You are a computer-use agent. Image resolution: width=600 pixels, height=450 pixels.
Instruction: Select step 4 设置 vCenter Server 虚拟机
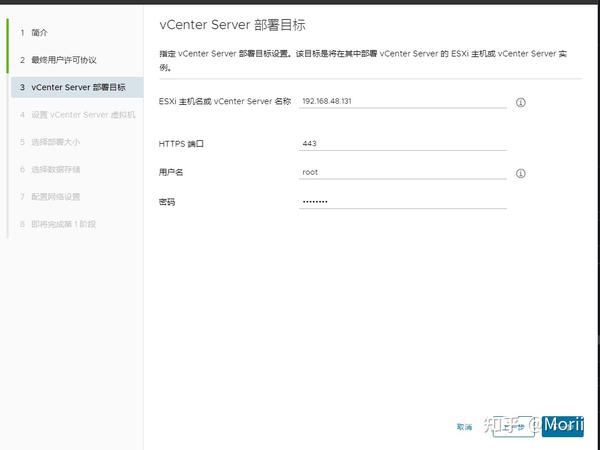(x=78, y=115)
